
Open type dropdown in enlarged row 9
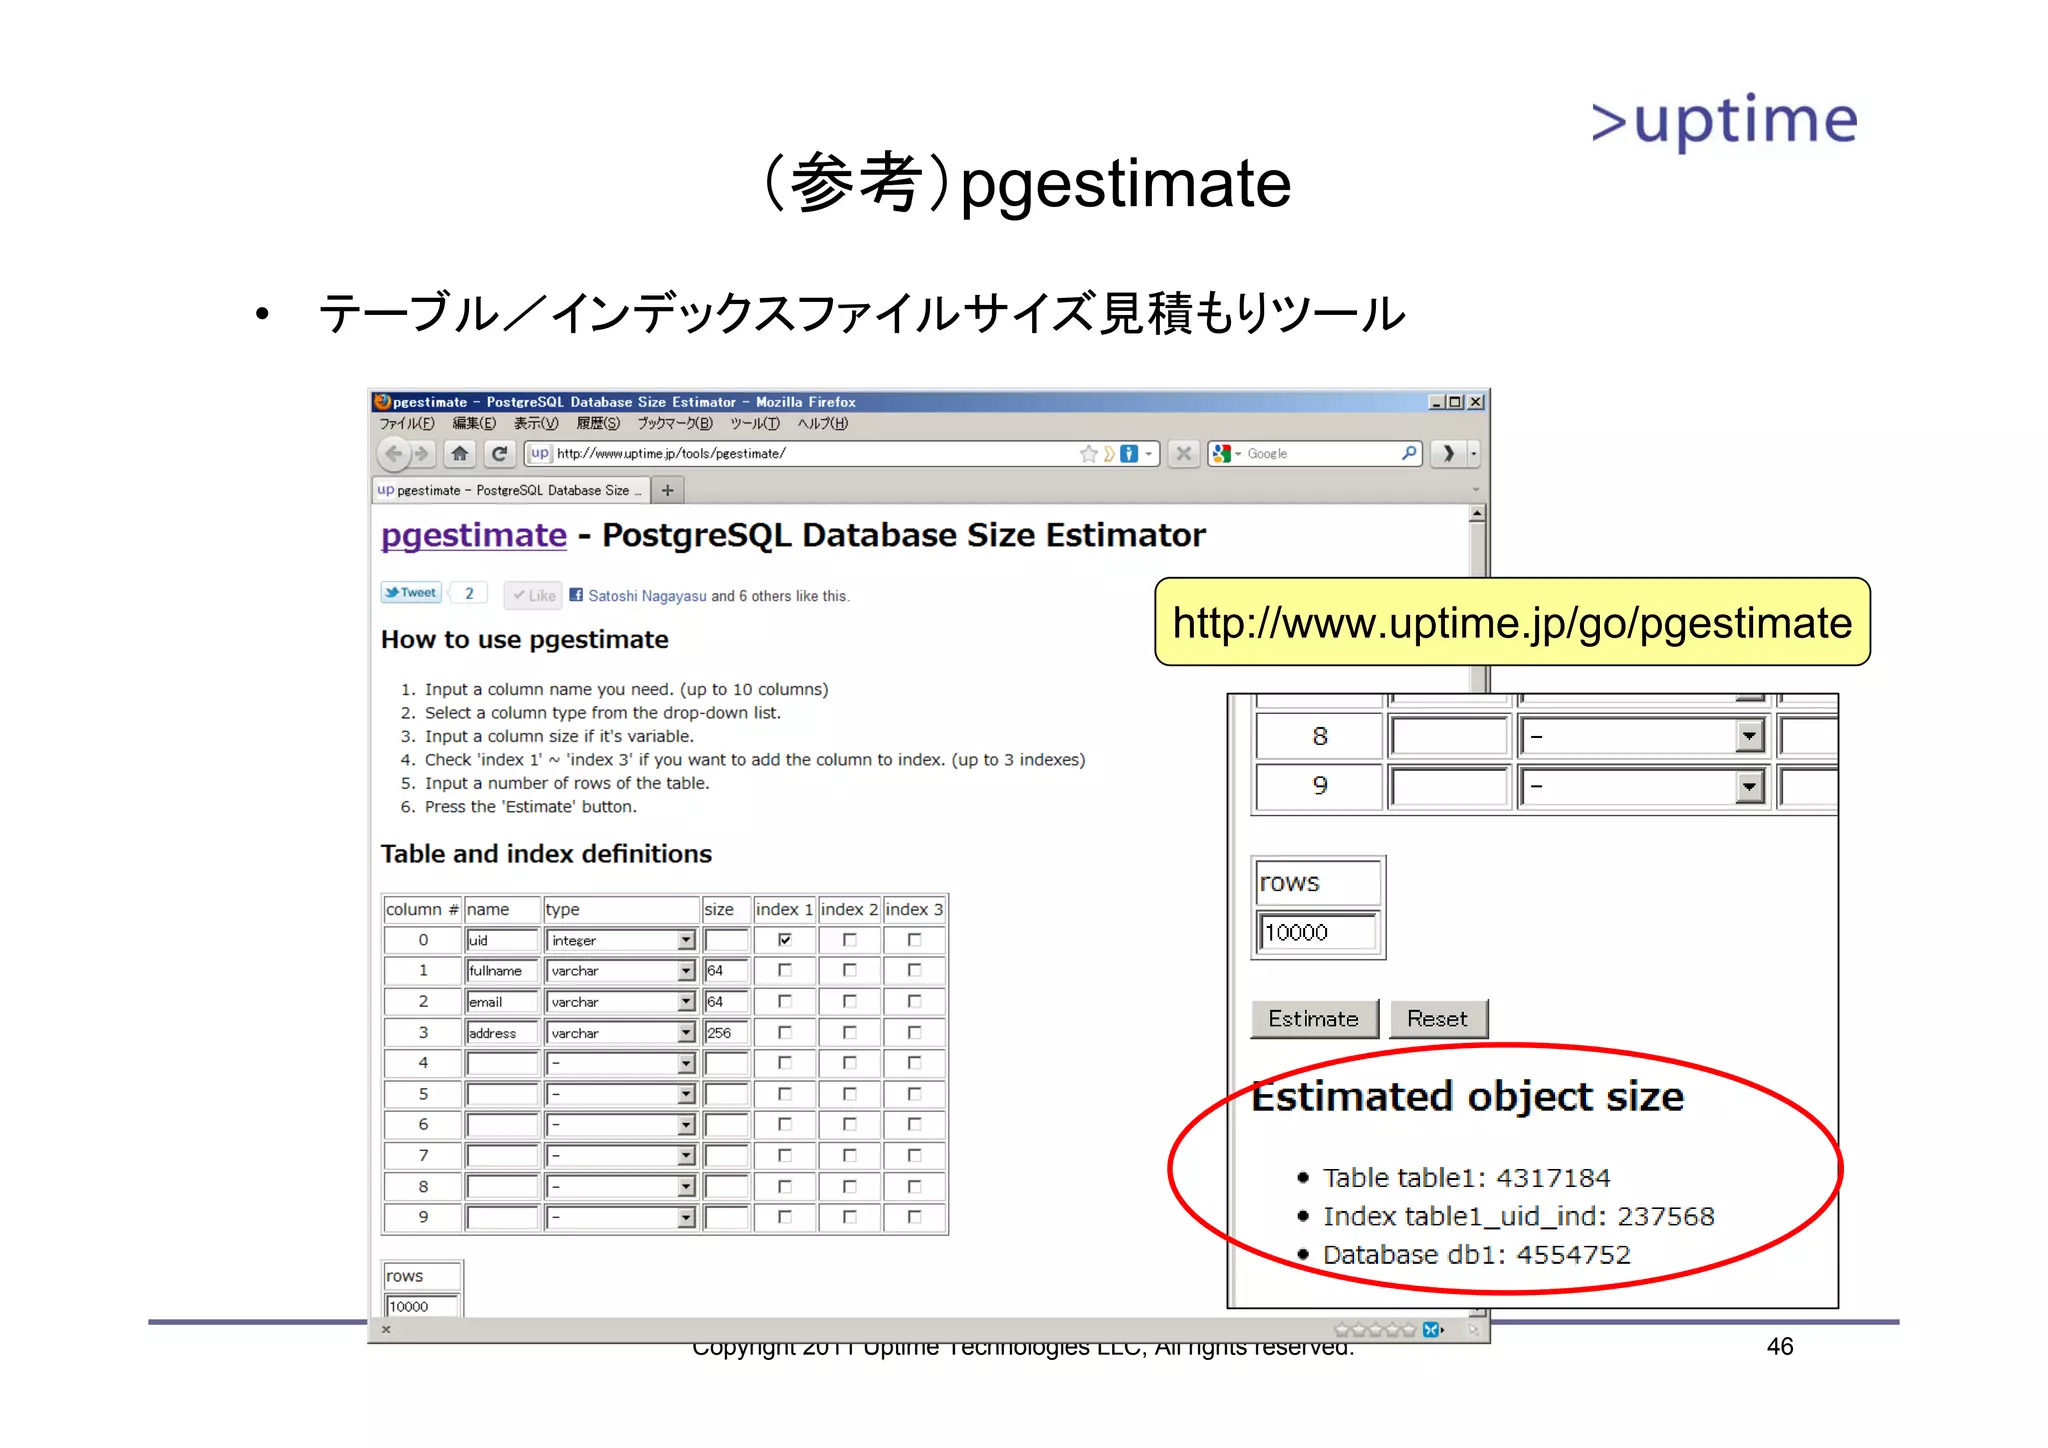click(1642, 786)
